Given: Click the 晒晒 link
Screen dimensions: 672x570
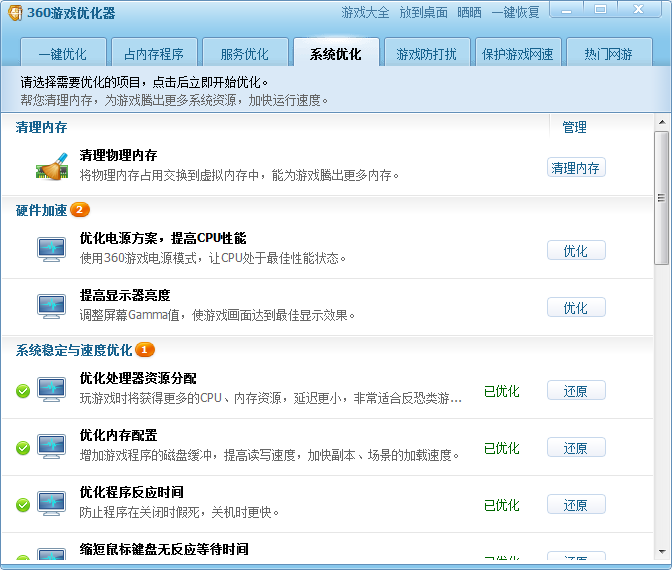Looking at the screenshot, I should [x=469, y=13].
